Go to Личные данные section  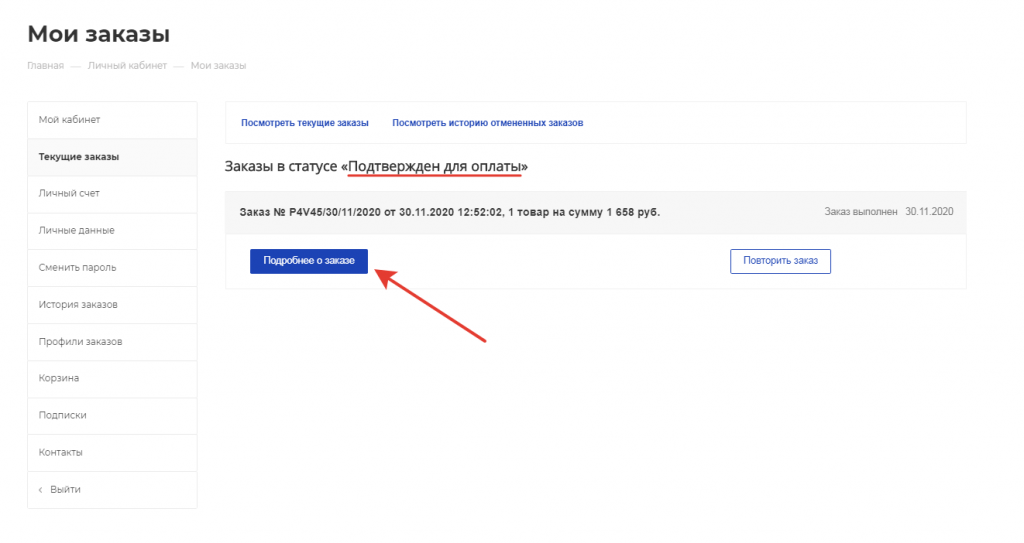[112, 231]
